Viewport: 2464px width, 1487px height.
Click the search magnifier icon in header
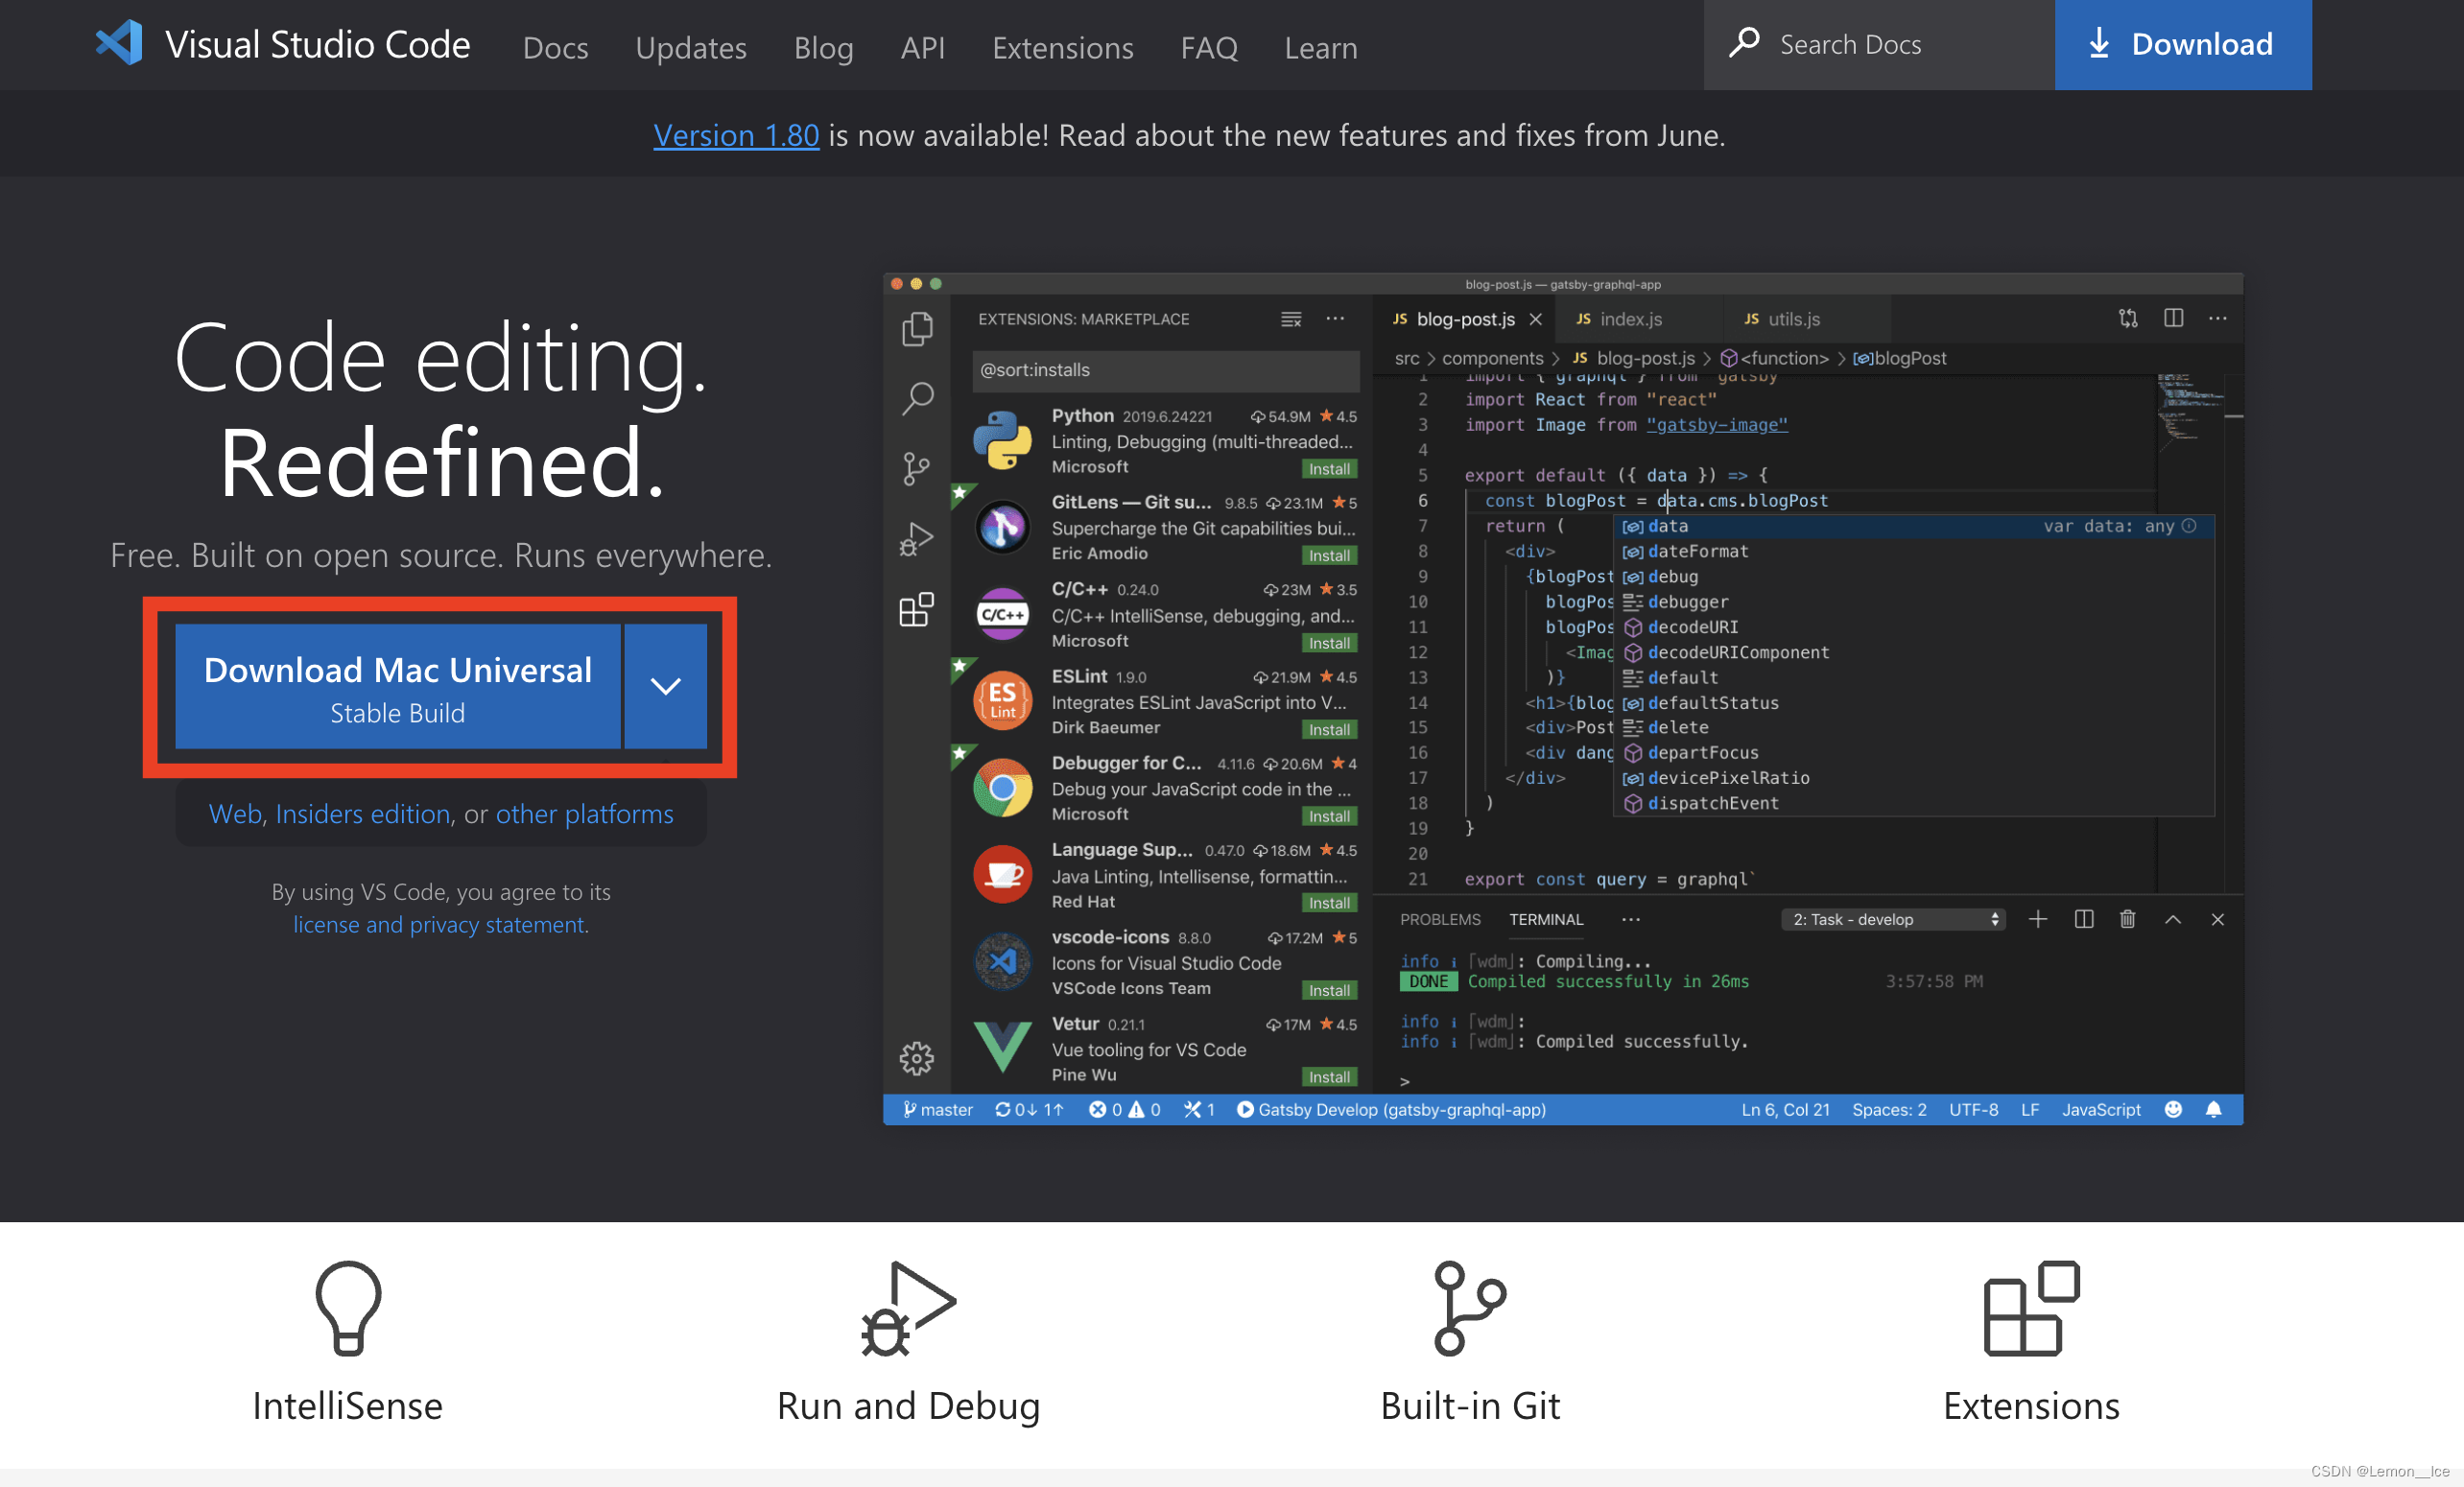coord(1744,43)
